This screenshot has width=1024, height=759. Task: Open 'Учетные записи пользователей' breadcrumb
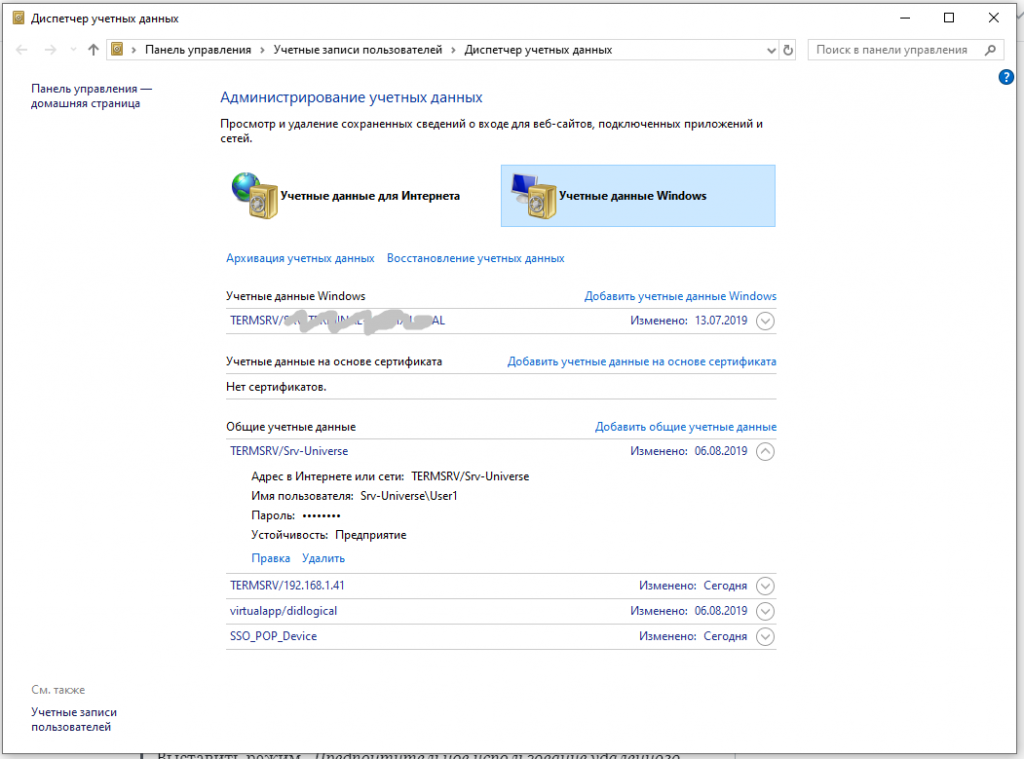click(x=358, y=49)
